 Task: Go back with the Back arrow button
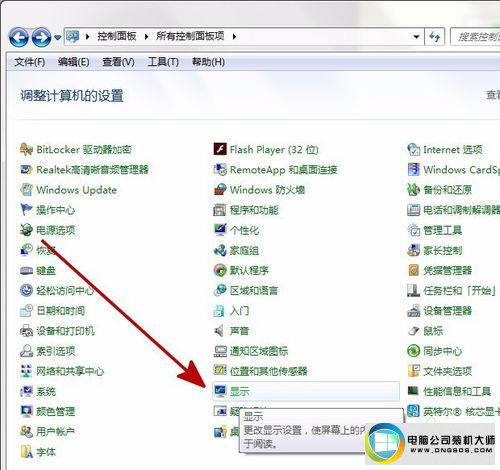[x=18, y=37]
